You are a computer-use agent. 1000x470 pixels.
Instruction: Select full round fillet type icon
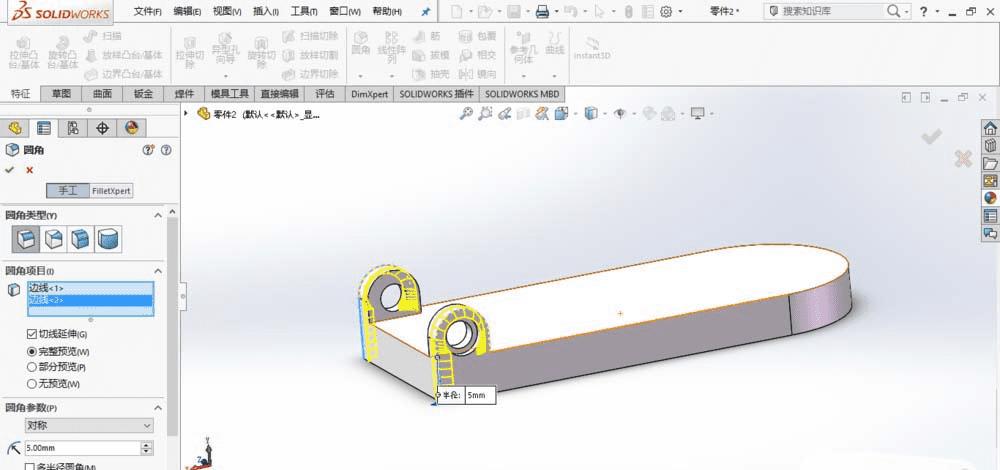tap(108, 239)
